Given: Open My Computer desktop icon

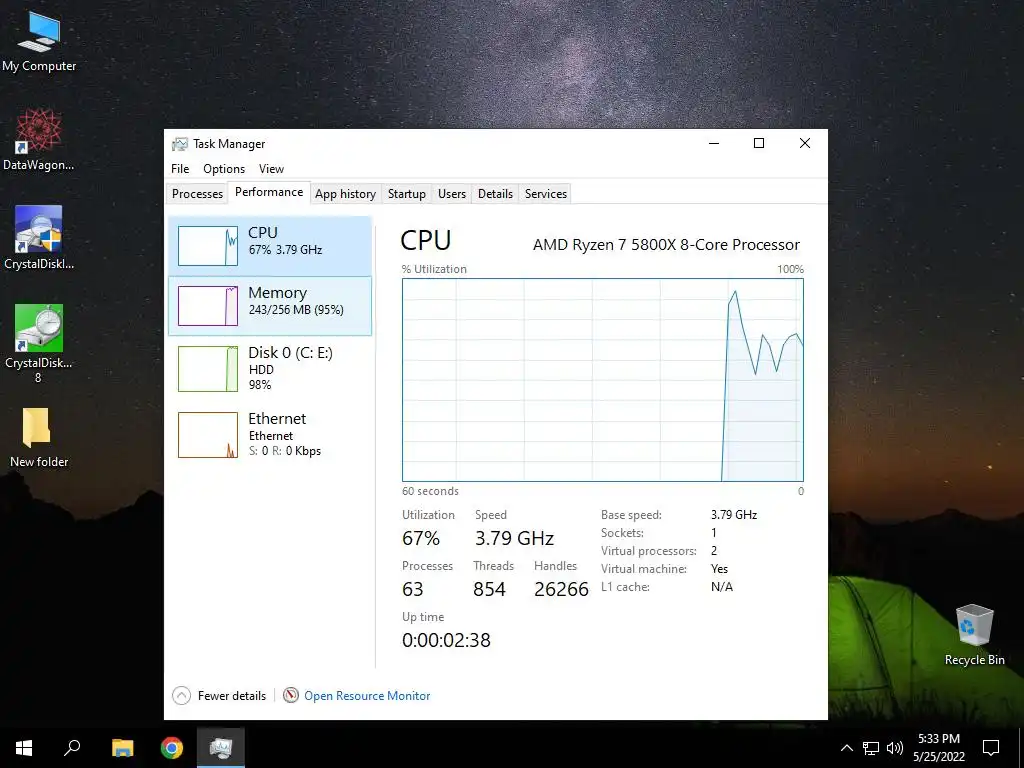Looking at the screenshot, I should (x=39, y=42).
